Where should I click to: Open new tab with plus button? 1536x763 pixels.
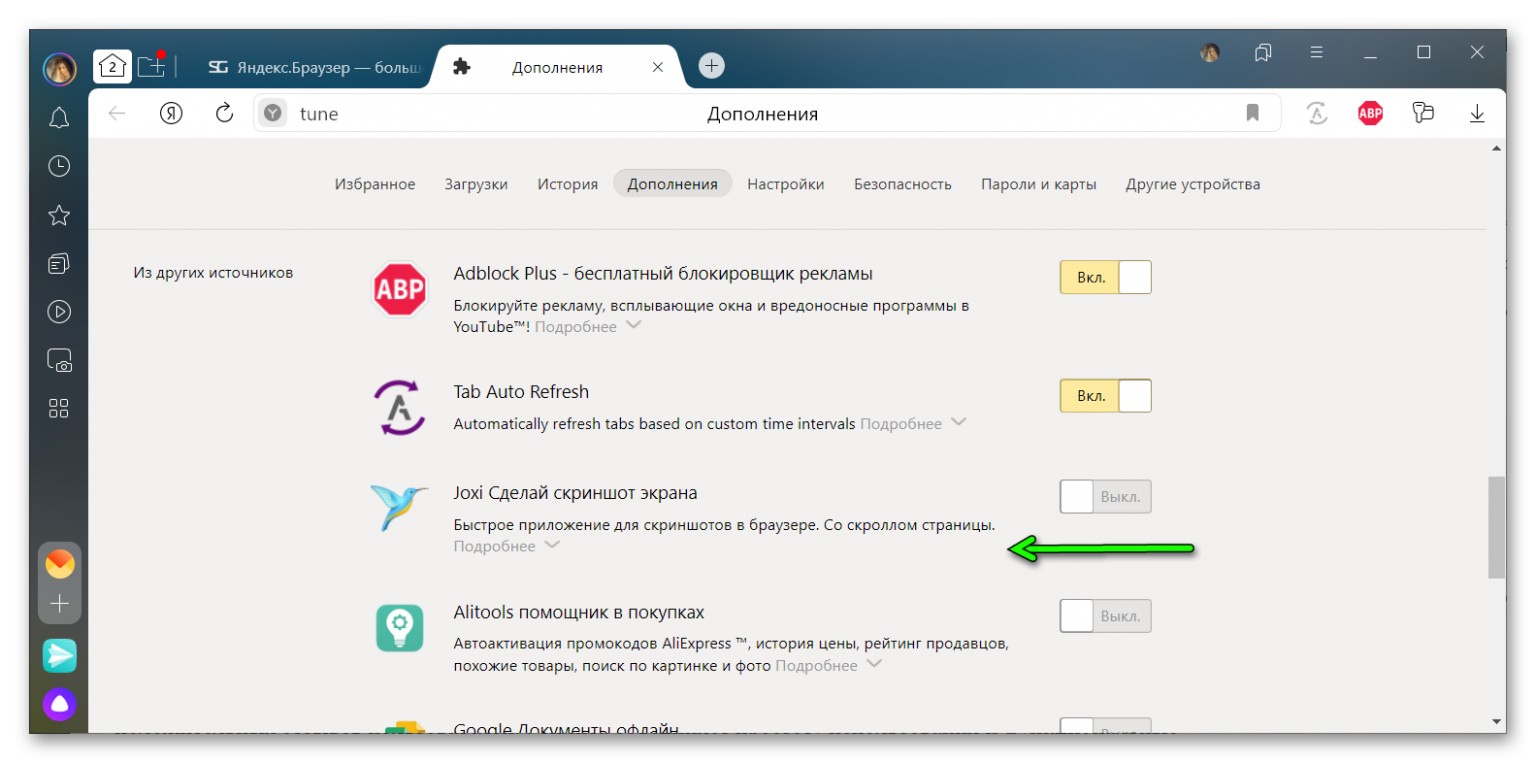coord(711,66)
